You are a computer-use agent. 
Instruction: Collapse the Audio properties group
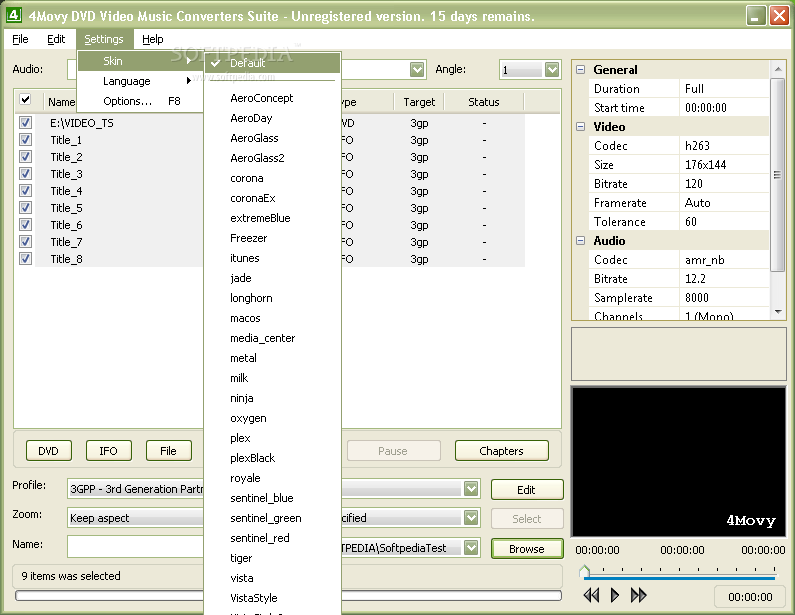[581, 241]
